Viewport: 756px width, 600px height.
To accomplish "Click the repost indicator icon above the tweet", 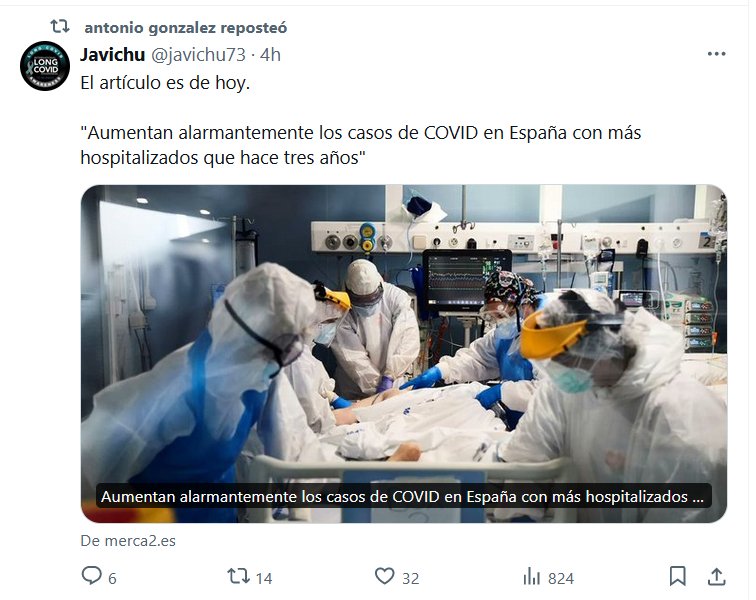I will [60, 26].
